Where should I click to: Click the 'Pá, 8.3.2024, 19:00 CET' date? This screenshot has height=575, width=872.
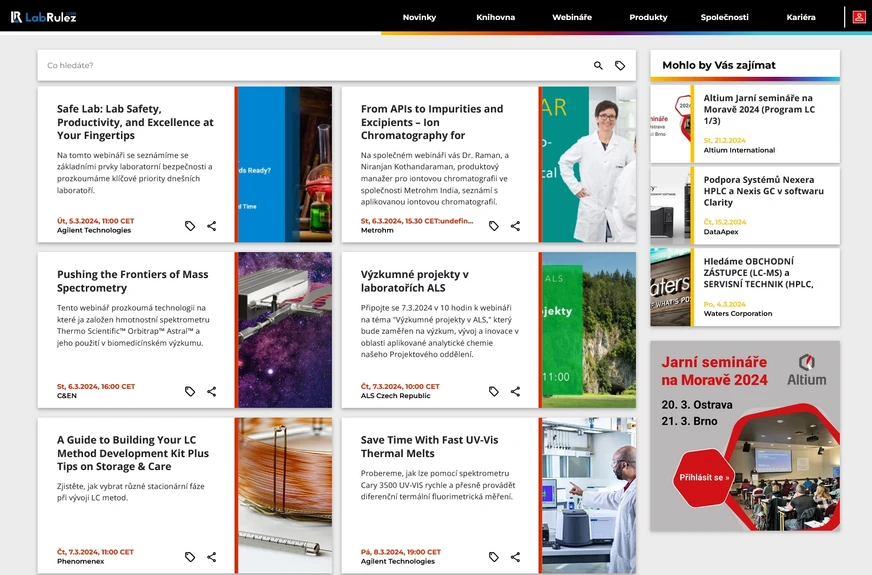tap(400, 552)
